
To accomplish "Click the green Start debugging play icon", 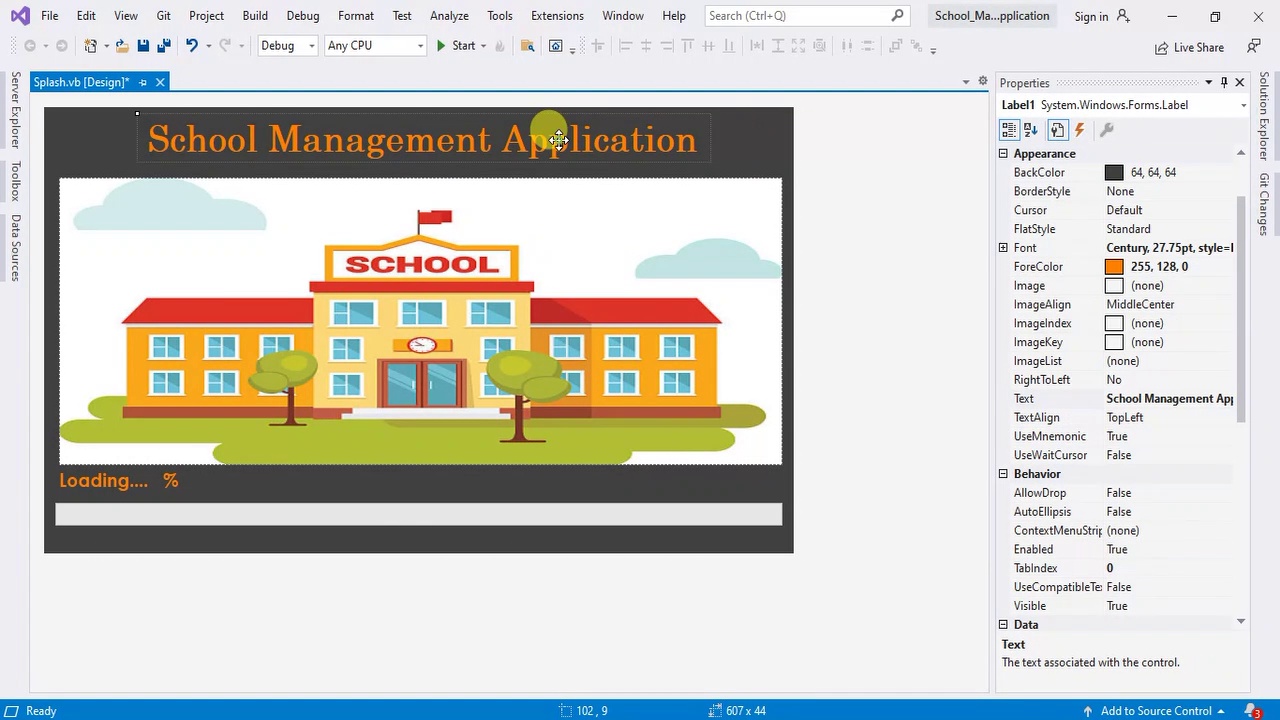I will [x=441, y=46].
